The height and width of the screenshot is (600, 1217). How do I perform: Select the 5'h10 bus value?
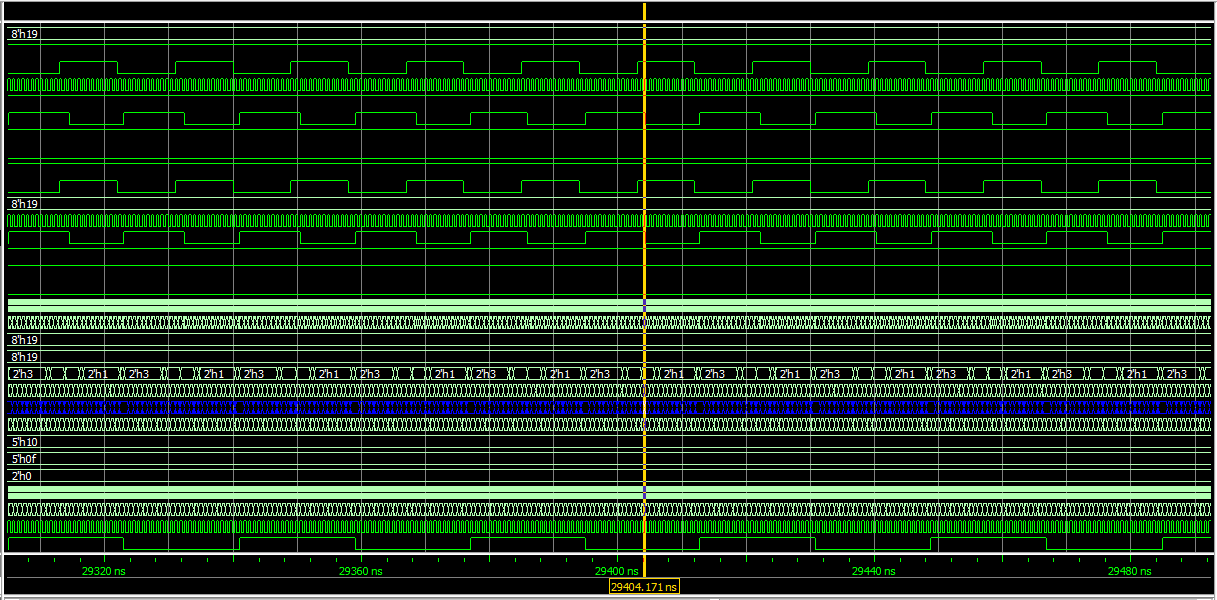[25, 442]
